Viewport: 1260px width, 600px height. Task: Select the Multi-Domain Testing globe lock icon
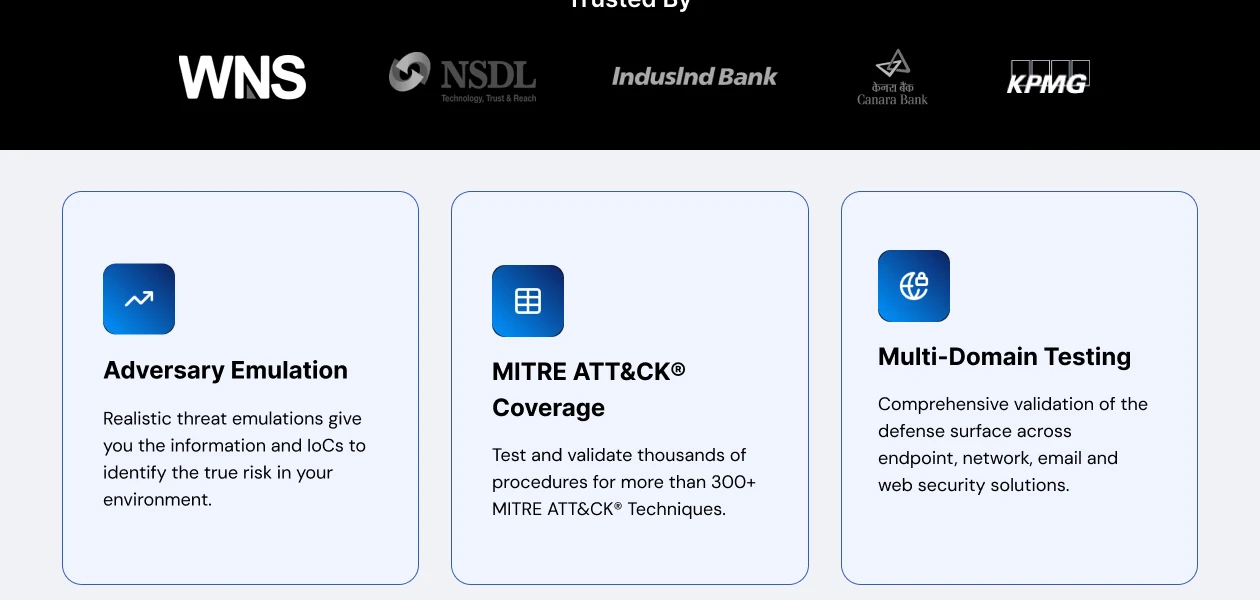coord(914,286)
